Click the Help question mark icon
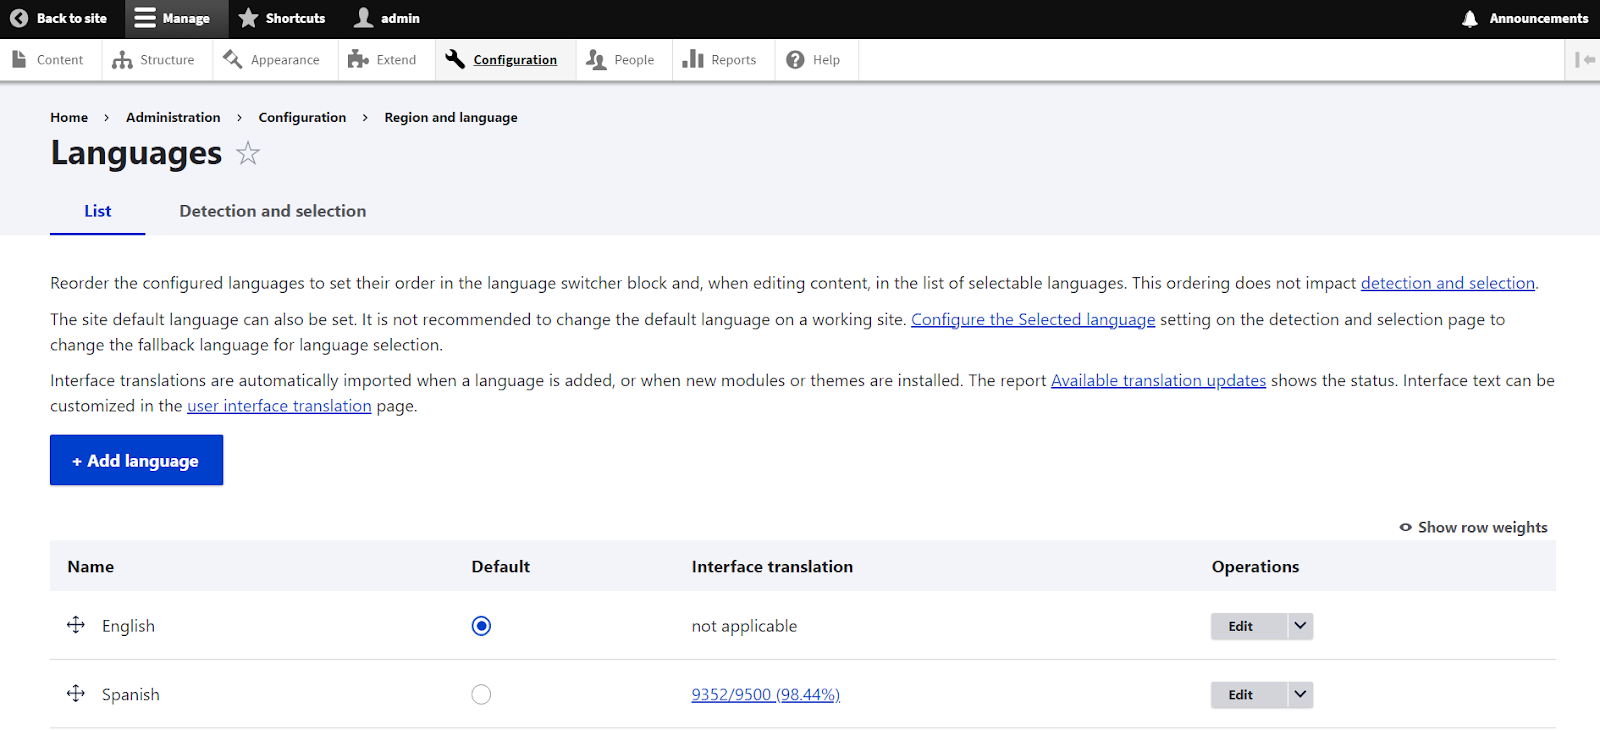The image size is (1600, 730). (795, 60)
